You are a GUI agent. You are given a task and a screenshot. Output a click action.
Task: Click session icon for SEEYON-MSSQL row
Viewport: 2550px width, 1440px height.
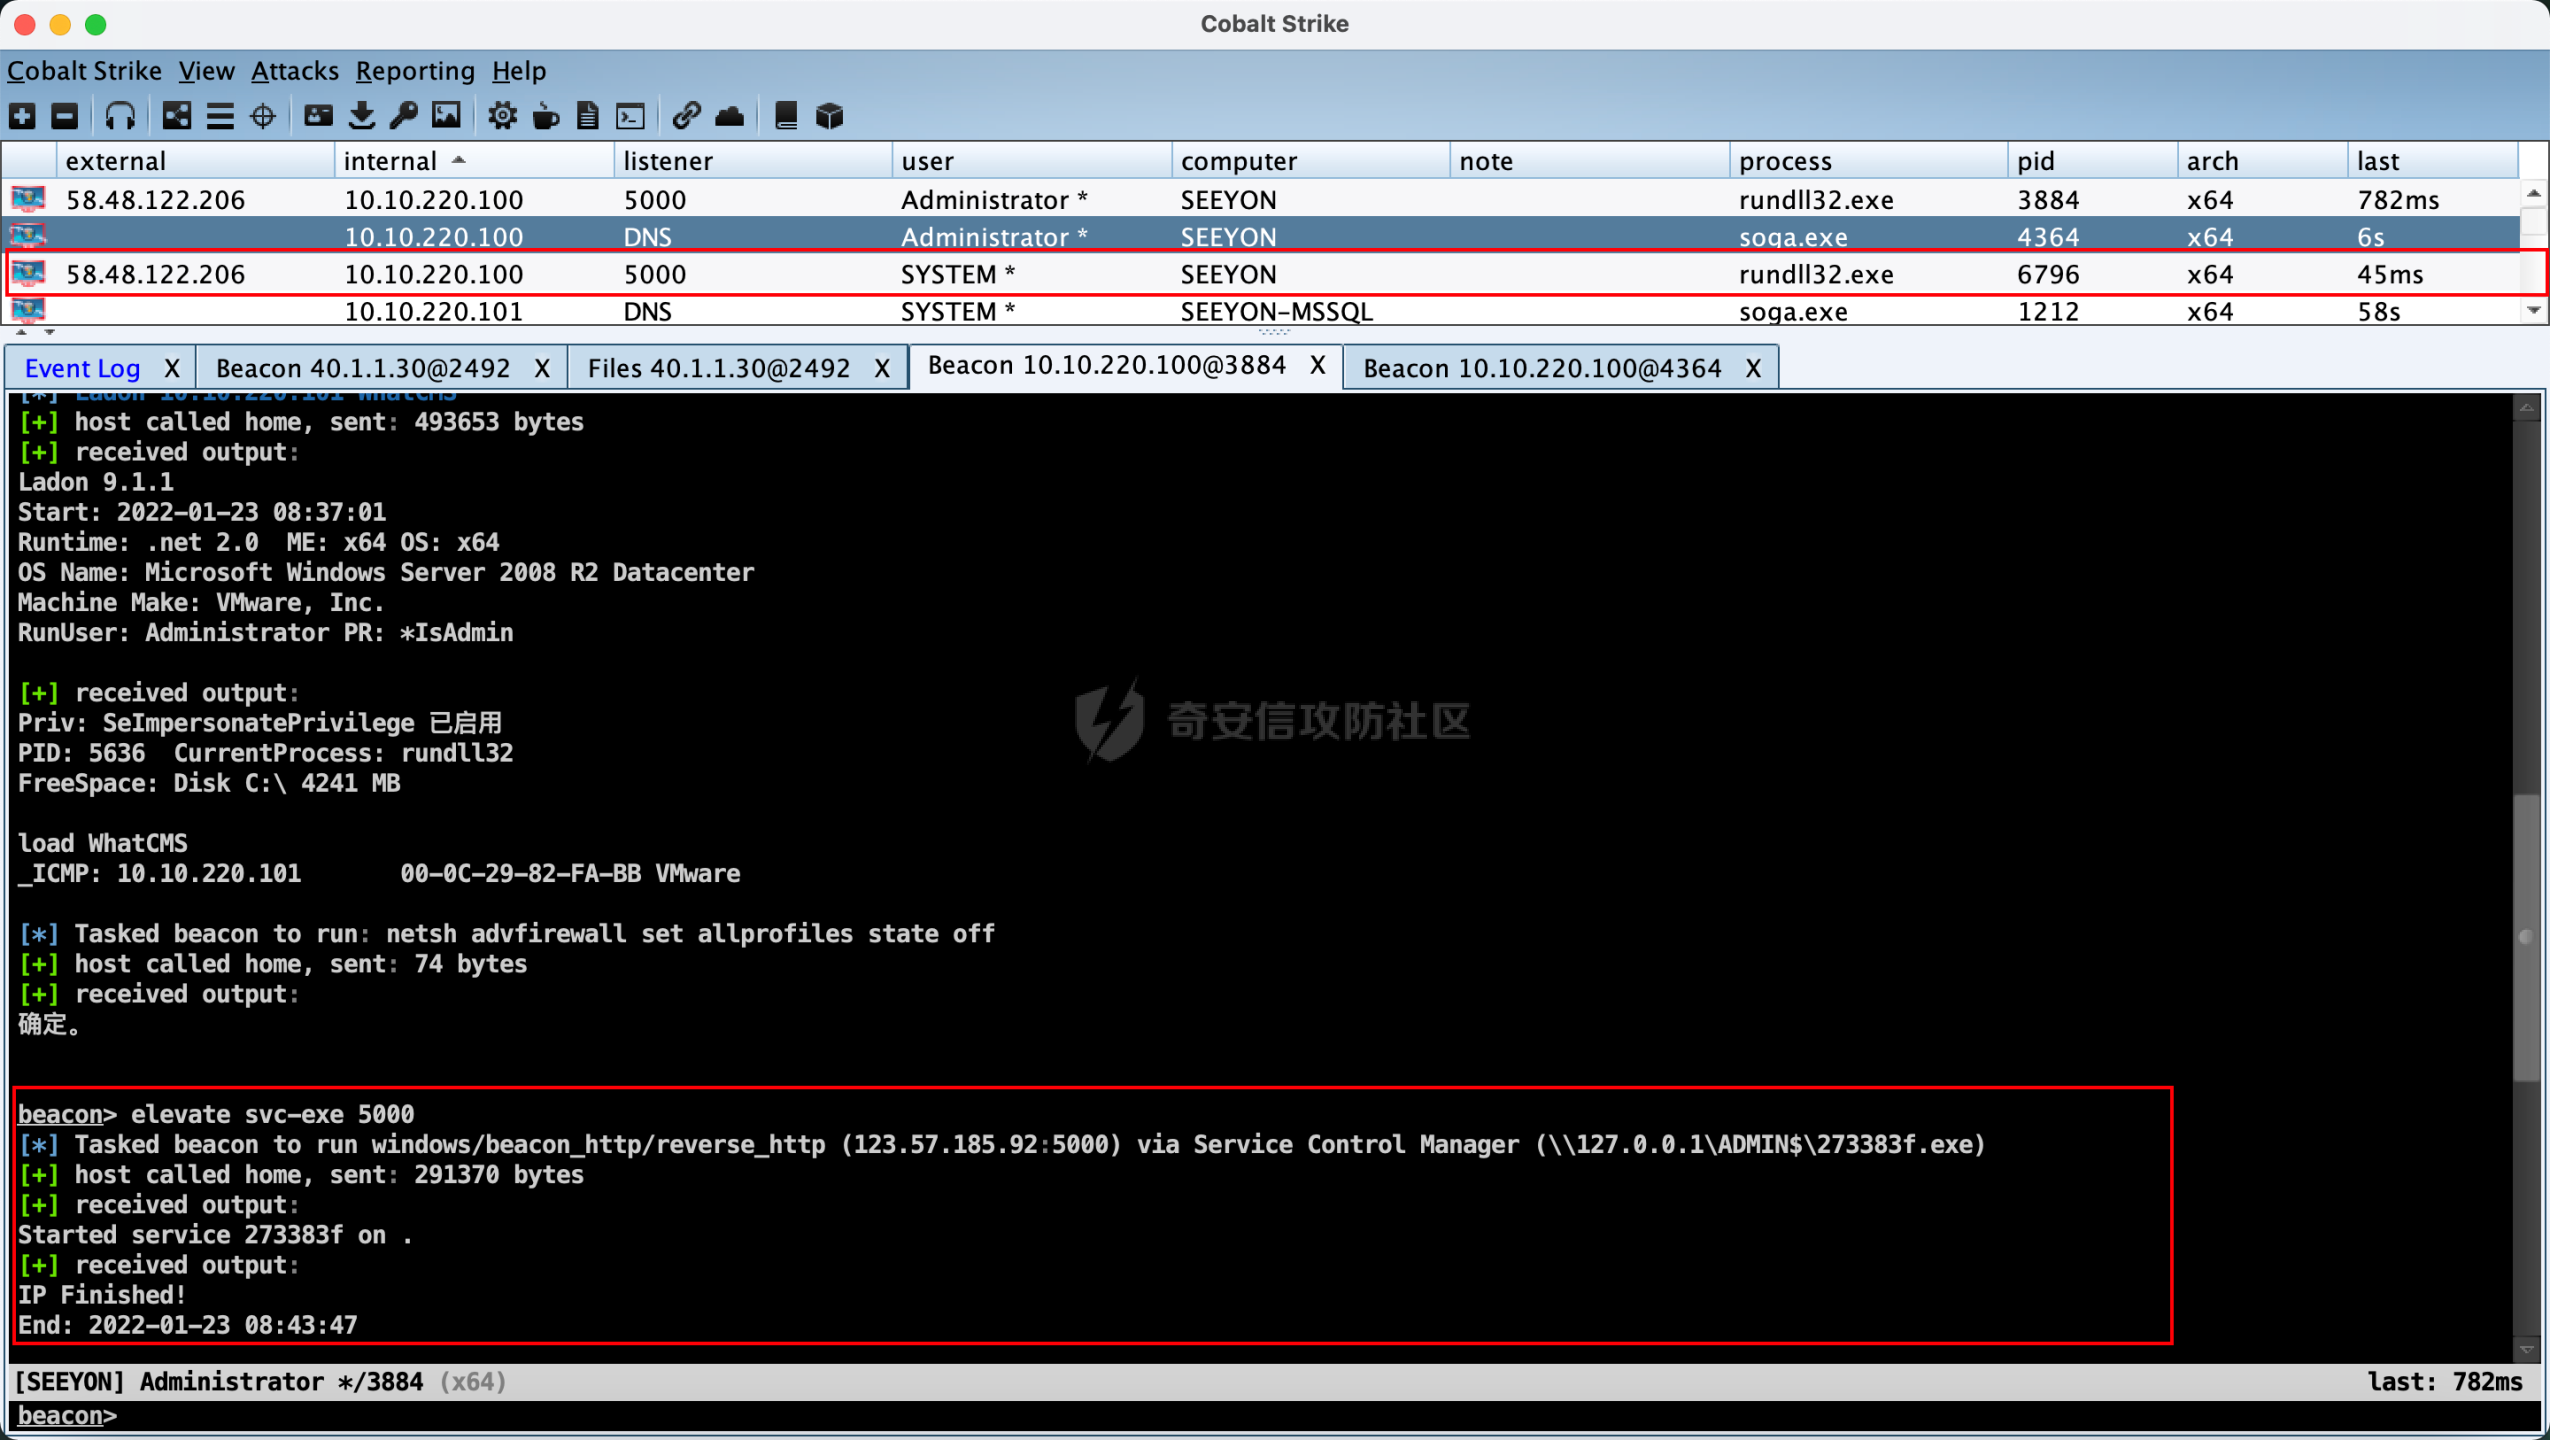(x=28, y=310)
